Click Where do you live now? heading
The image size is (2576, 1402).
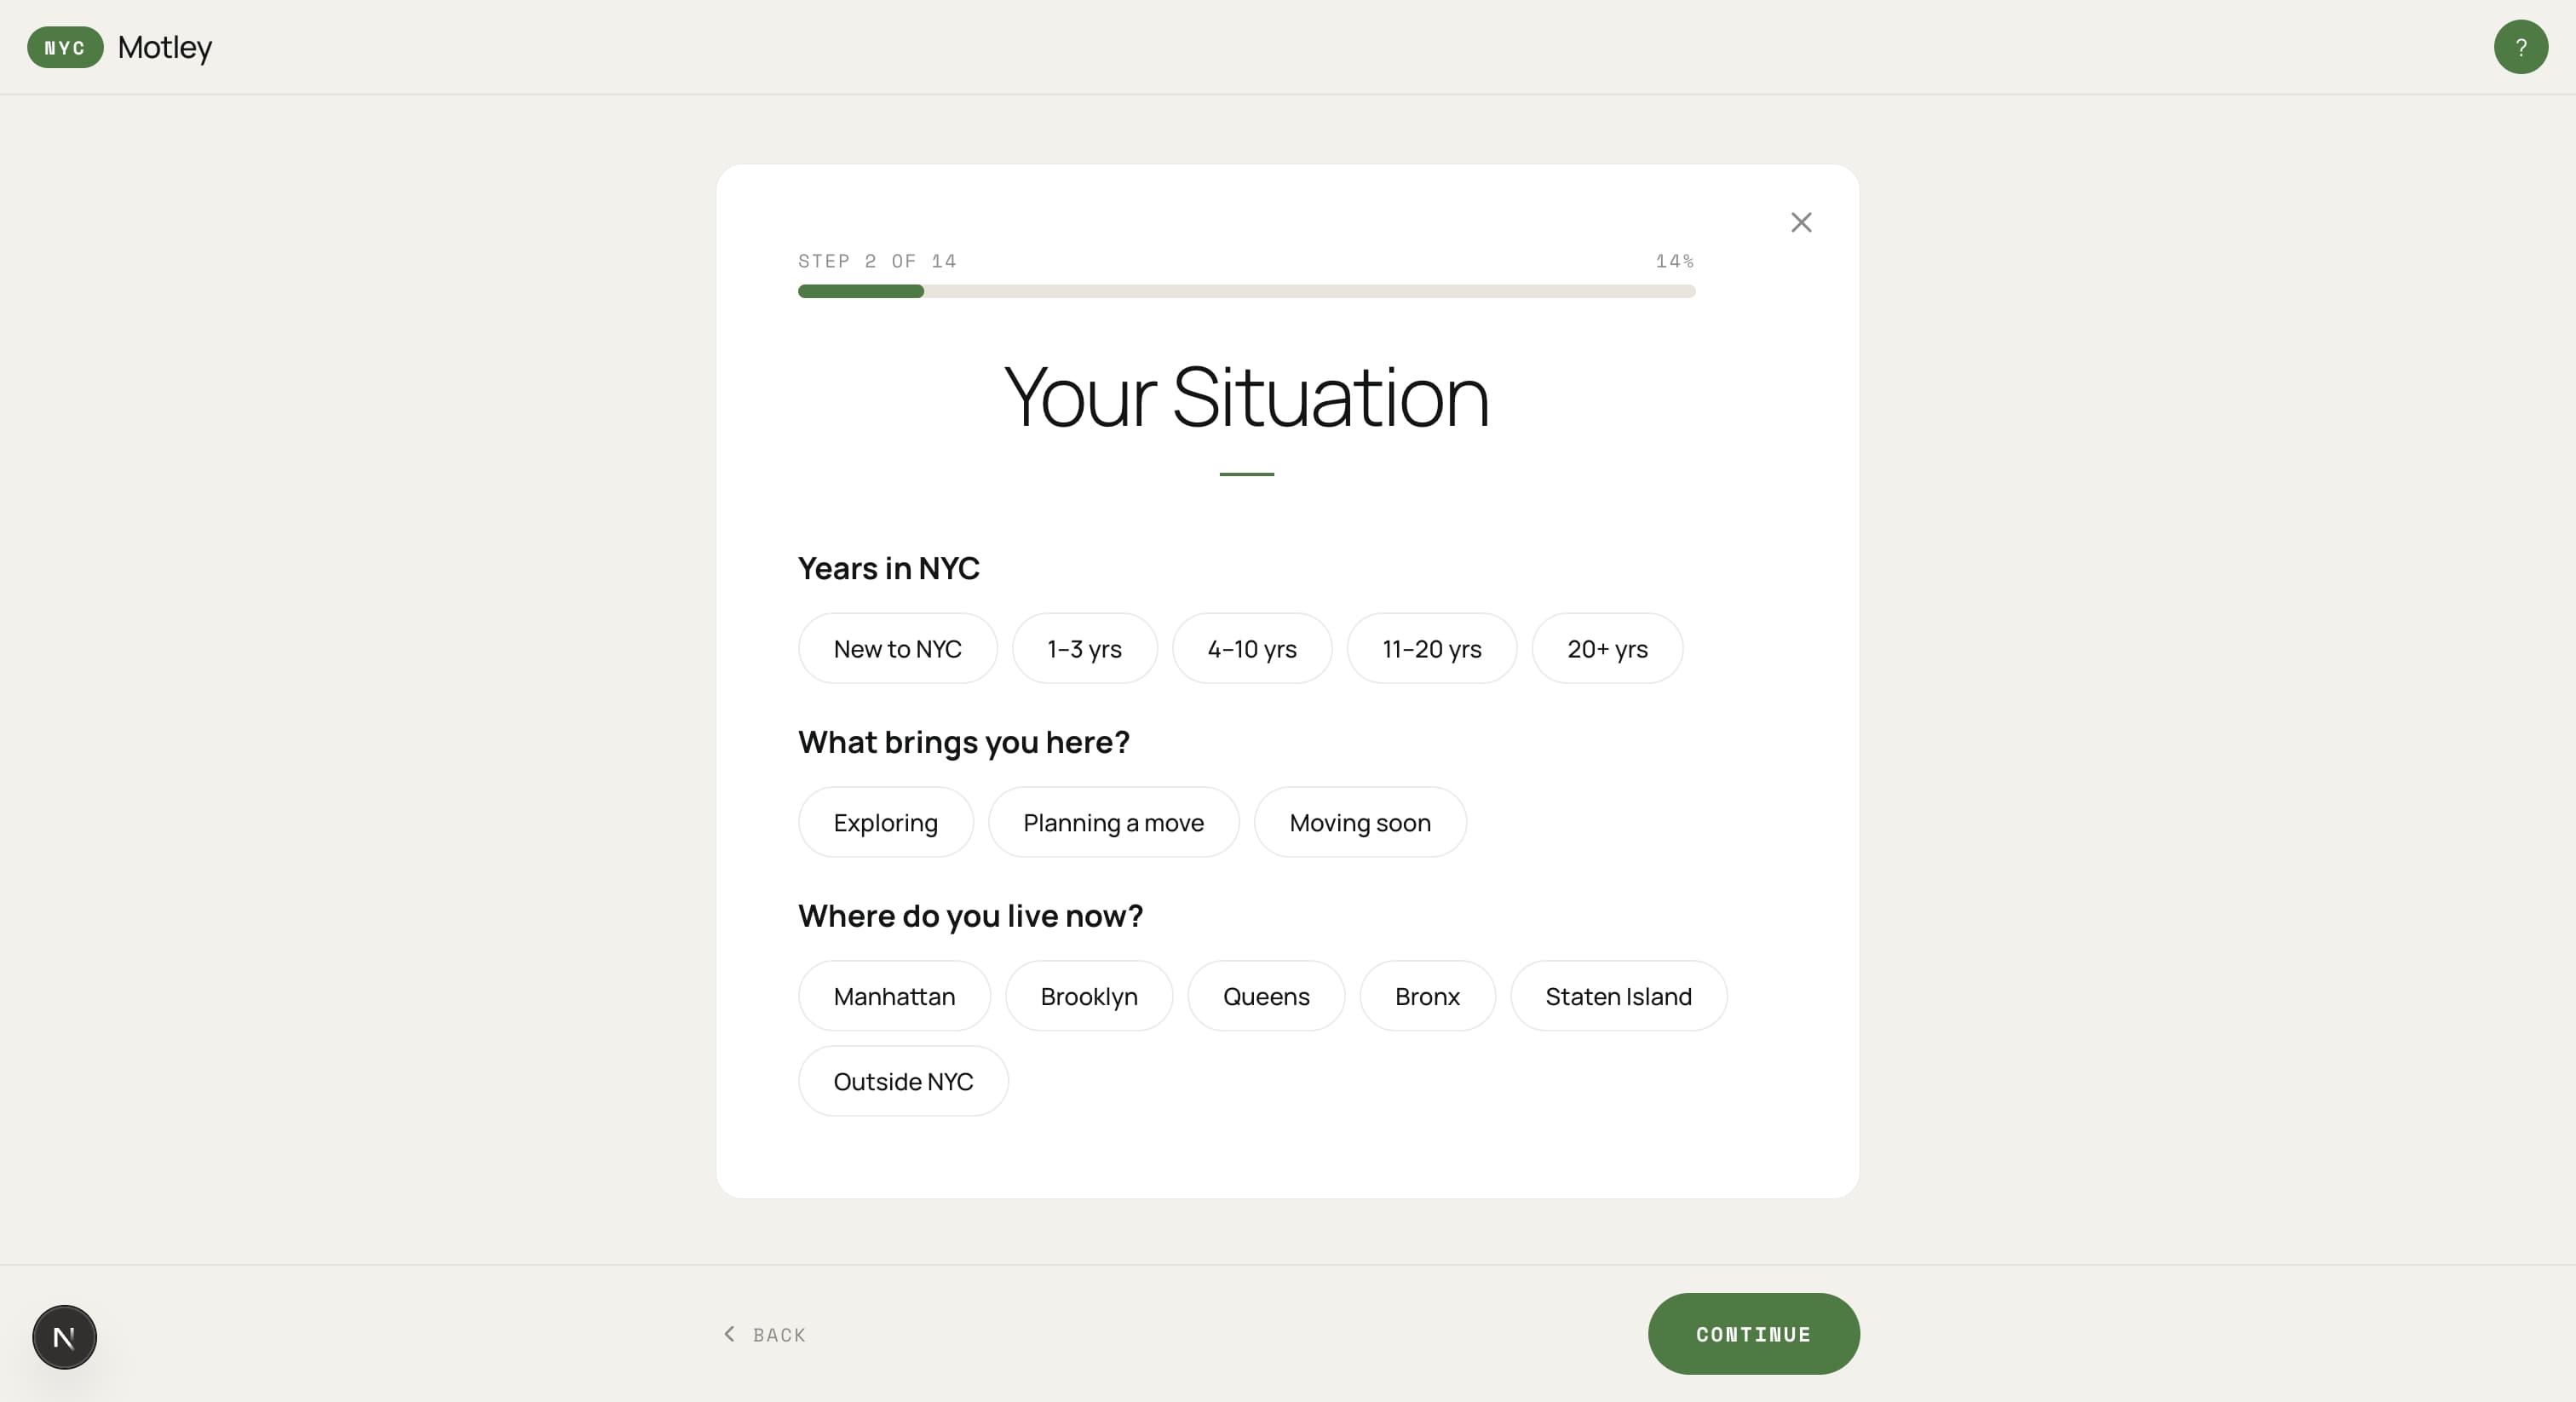coord(970,917)
